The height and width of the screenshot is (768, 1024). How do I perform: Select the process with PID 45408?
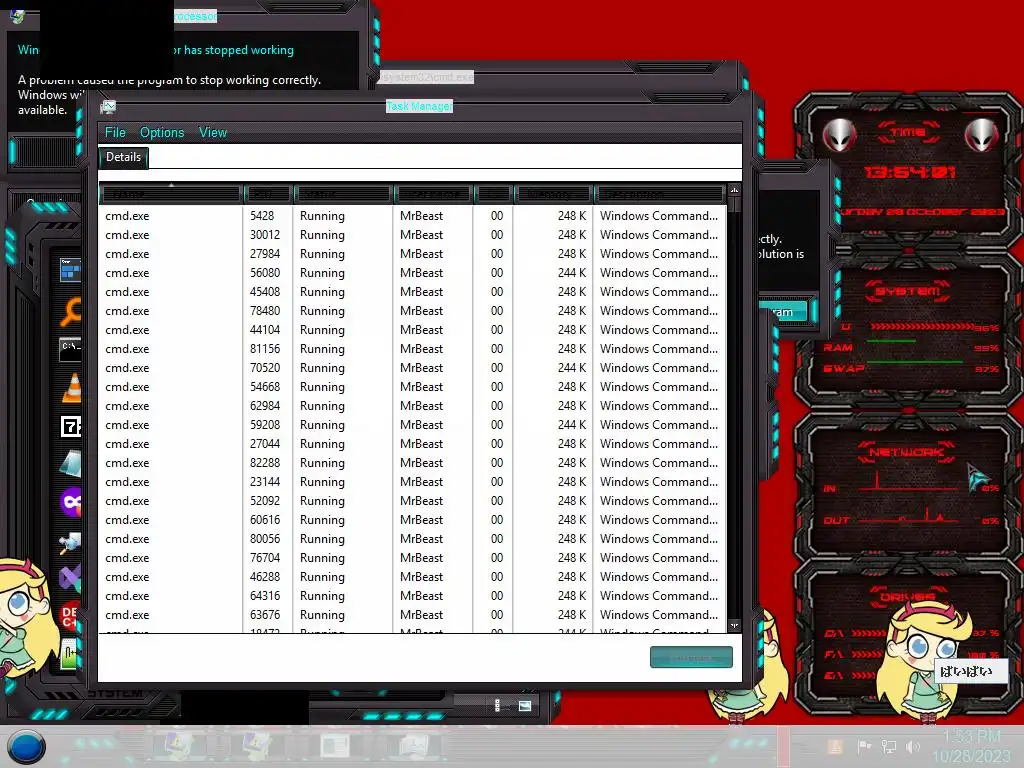pyautogui.click(x=412, y=291)
